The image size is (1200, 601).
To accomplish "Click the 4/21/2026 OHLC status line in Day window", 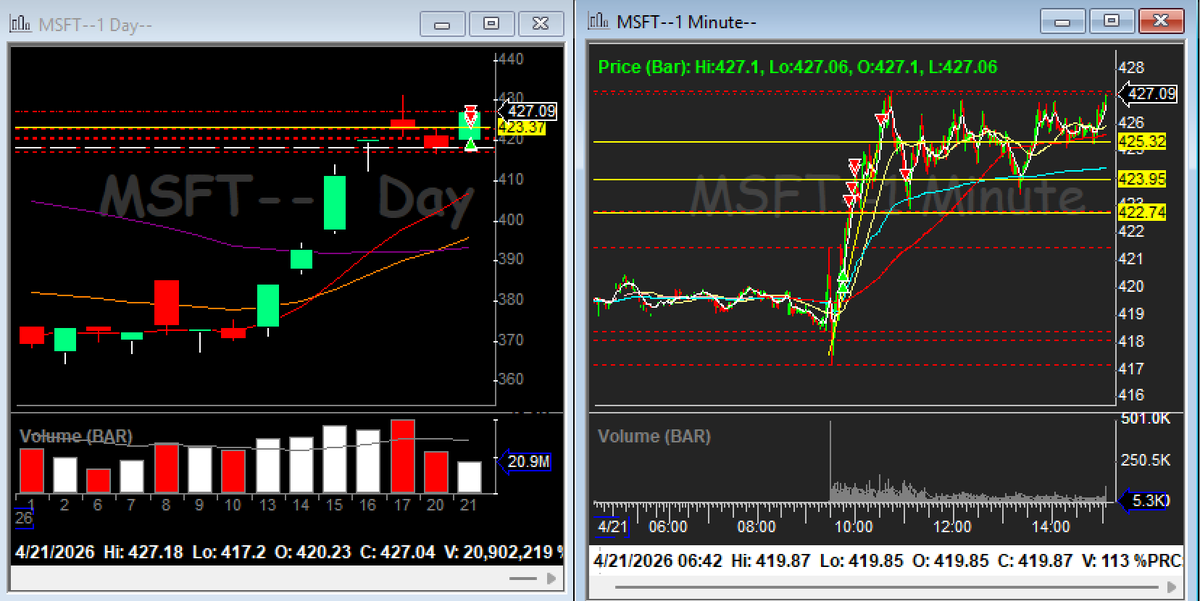I will [290, 550].
